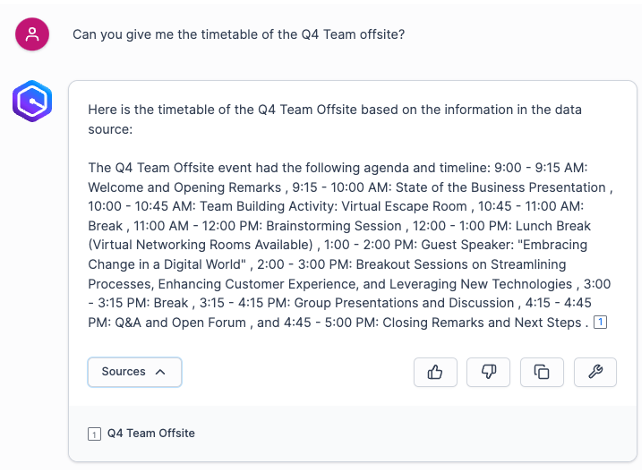642x470 pixels.
Task: Click the user question about the Q4 Team offsite
Action: coord(238,35)
